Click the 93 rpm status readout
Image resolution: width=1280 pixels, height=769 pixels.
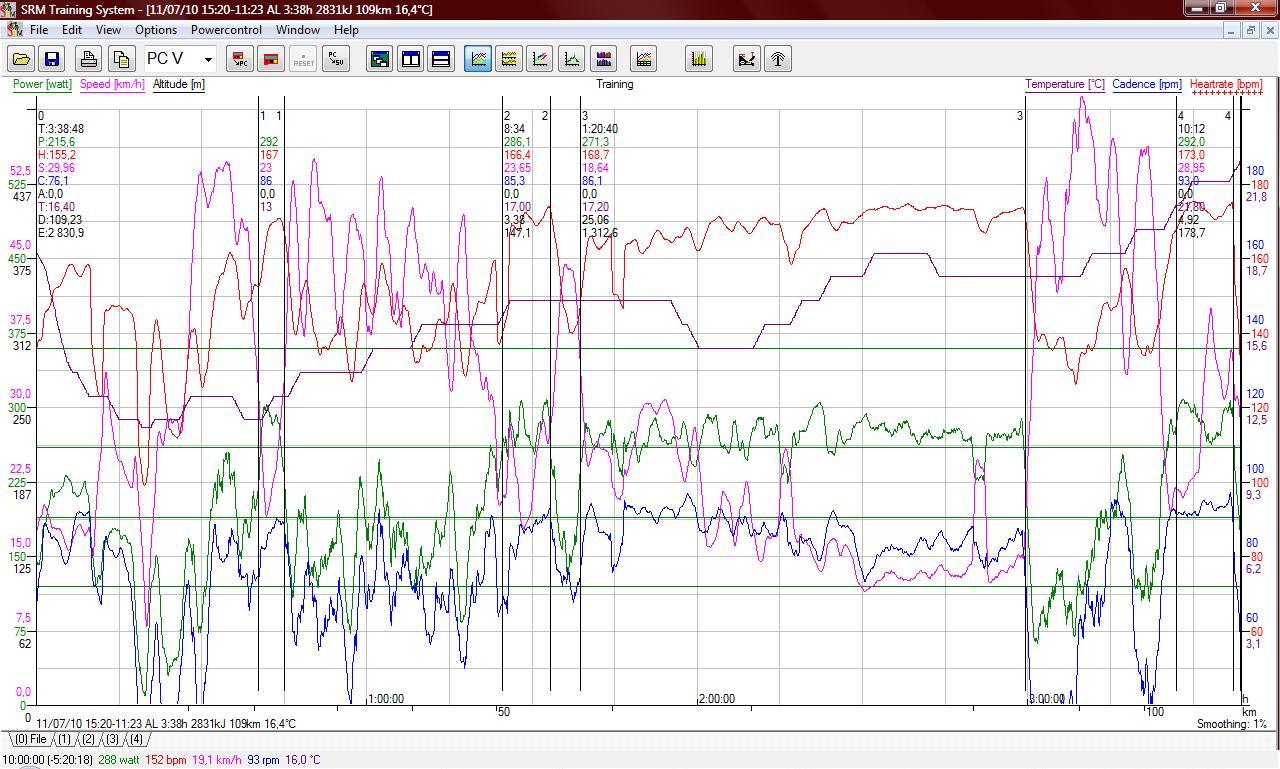pyautogui.click(x=264, y=760)
